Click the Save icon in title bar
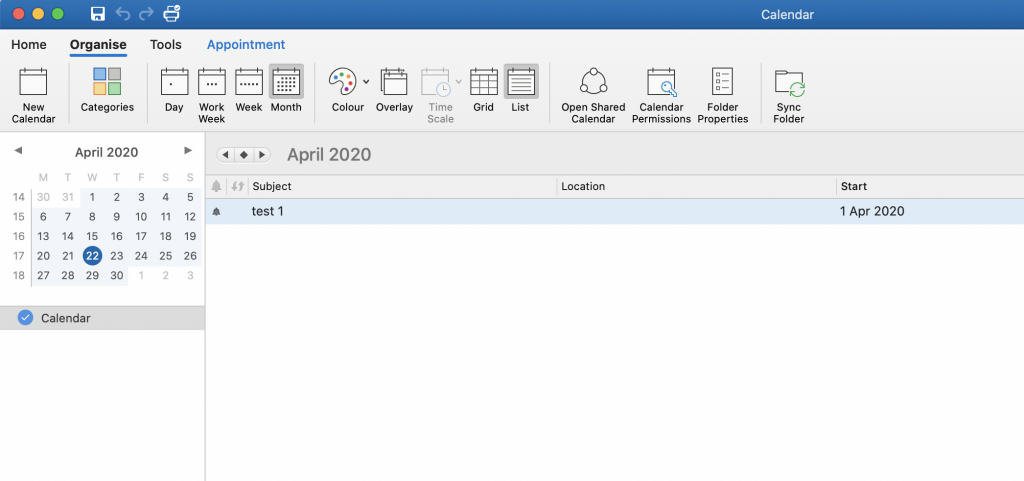Image resolution: width=1024 pixels, height=481 pixels. pos(98,14)
